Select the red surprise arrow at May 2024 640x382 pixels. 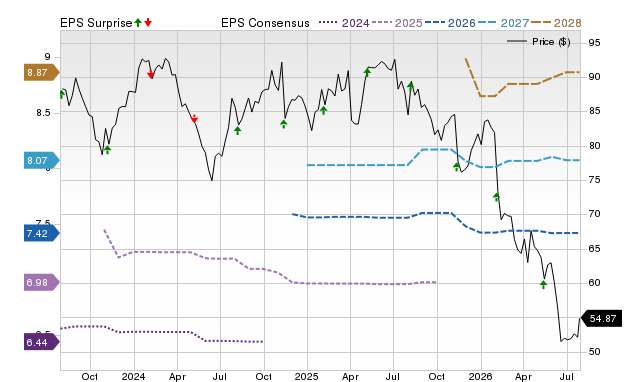(194, 119)
